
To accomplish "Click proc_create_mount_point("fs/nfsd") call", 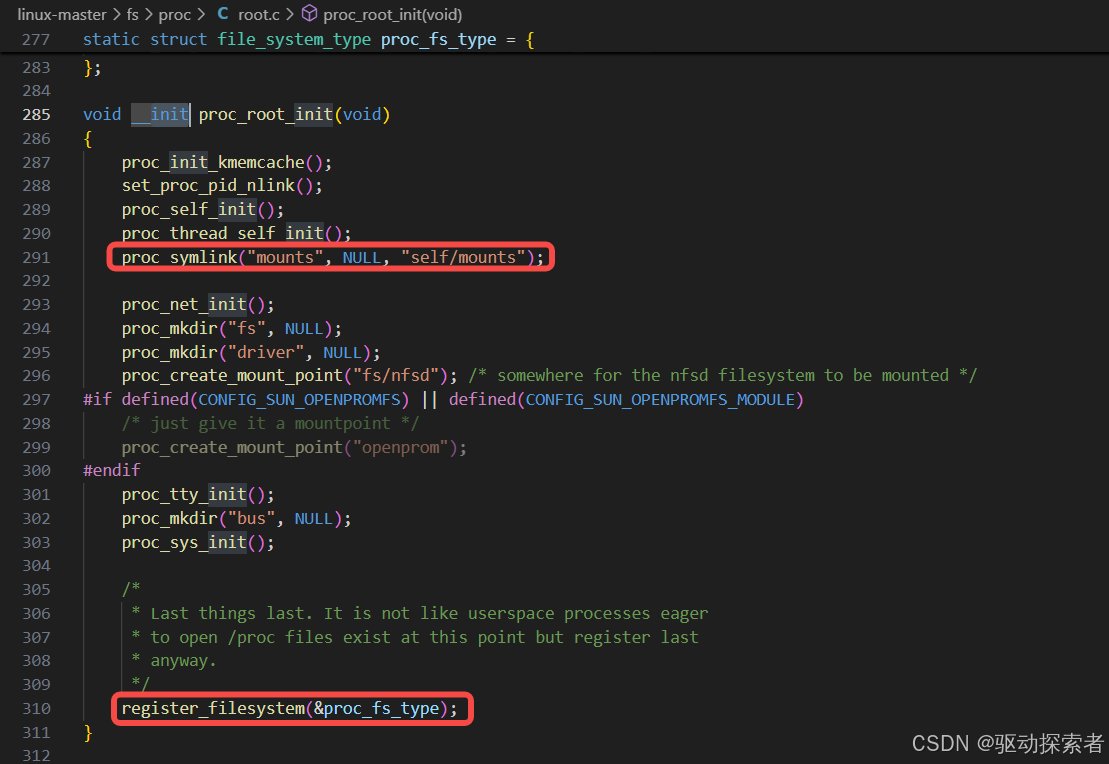I will [x=289, y=376].
